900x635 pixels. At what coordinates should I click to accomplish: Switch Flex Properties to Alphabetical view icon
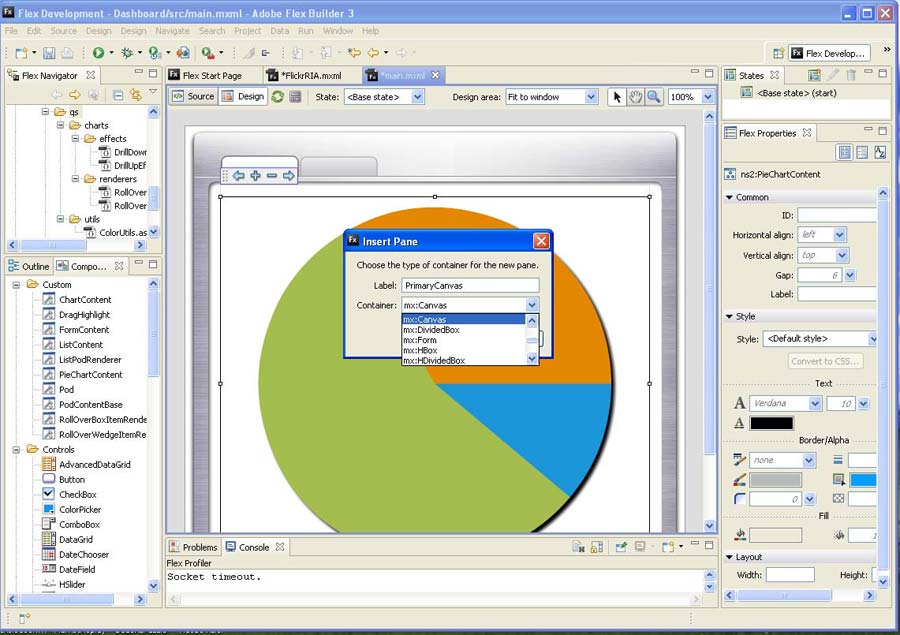click(x=880, y=152)
